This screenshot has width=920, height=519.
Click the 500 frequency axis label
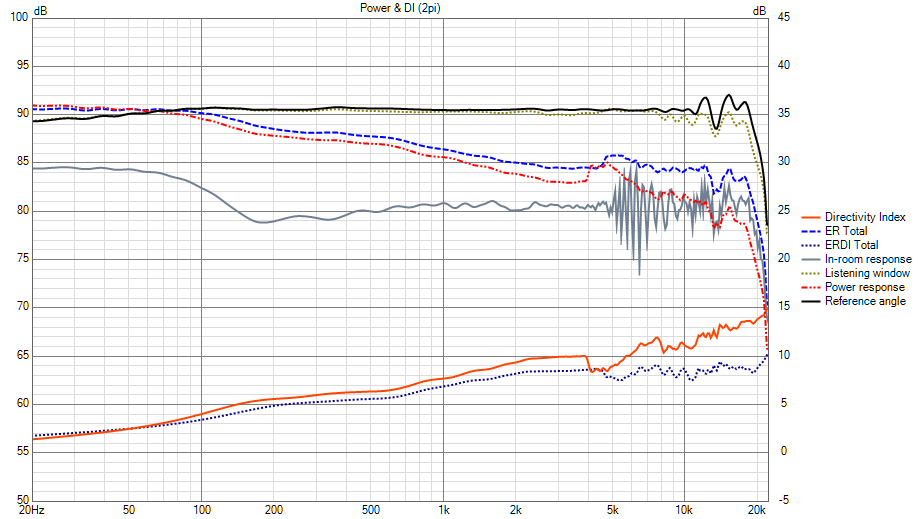(370, 510)
